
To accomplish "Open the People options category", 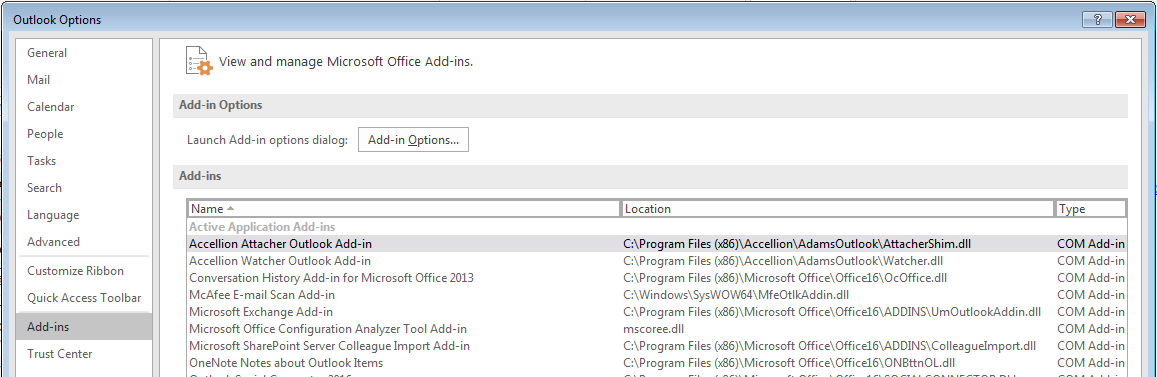I will tap(84, 134).
